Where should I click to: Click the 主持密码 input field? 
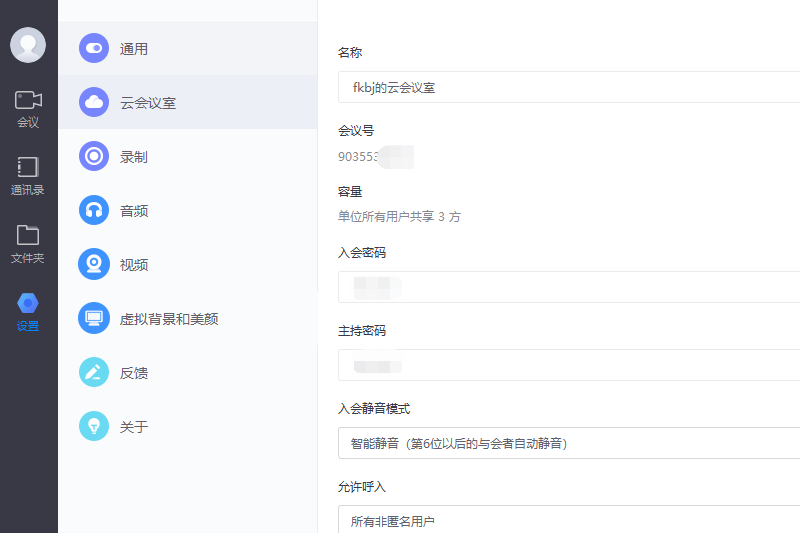pyautogui.click(x=568, y=365)
